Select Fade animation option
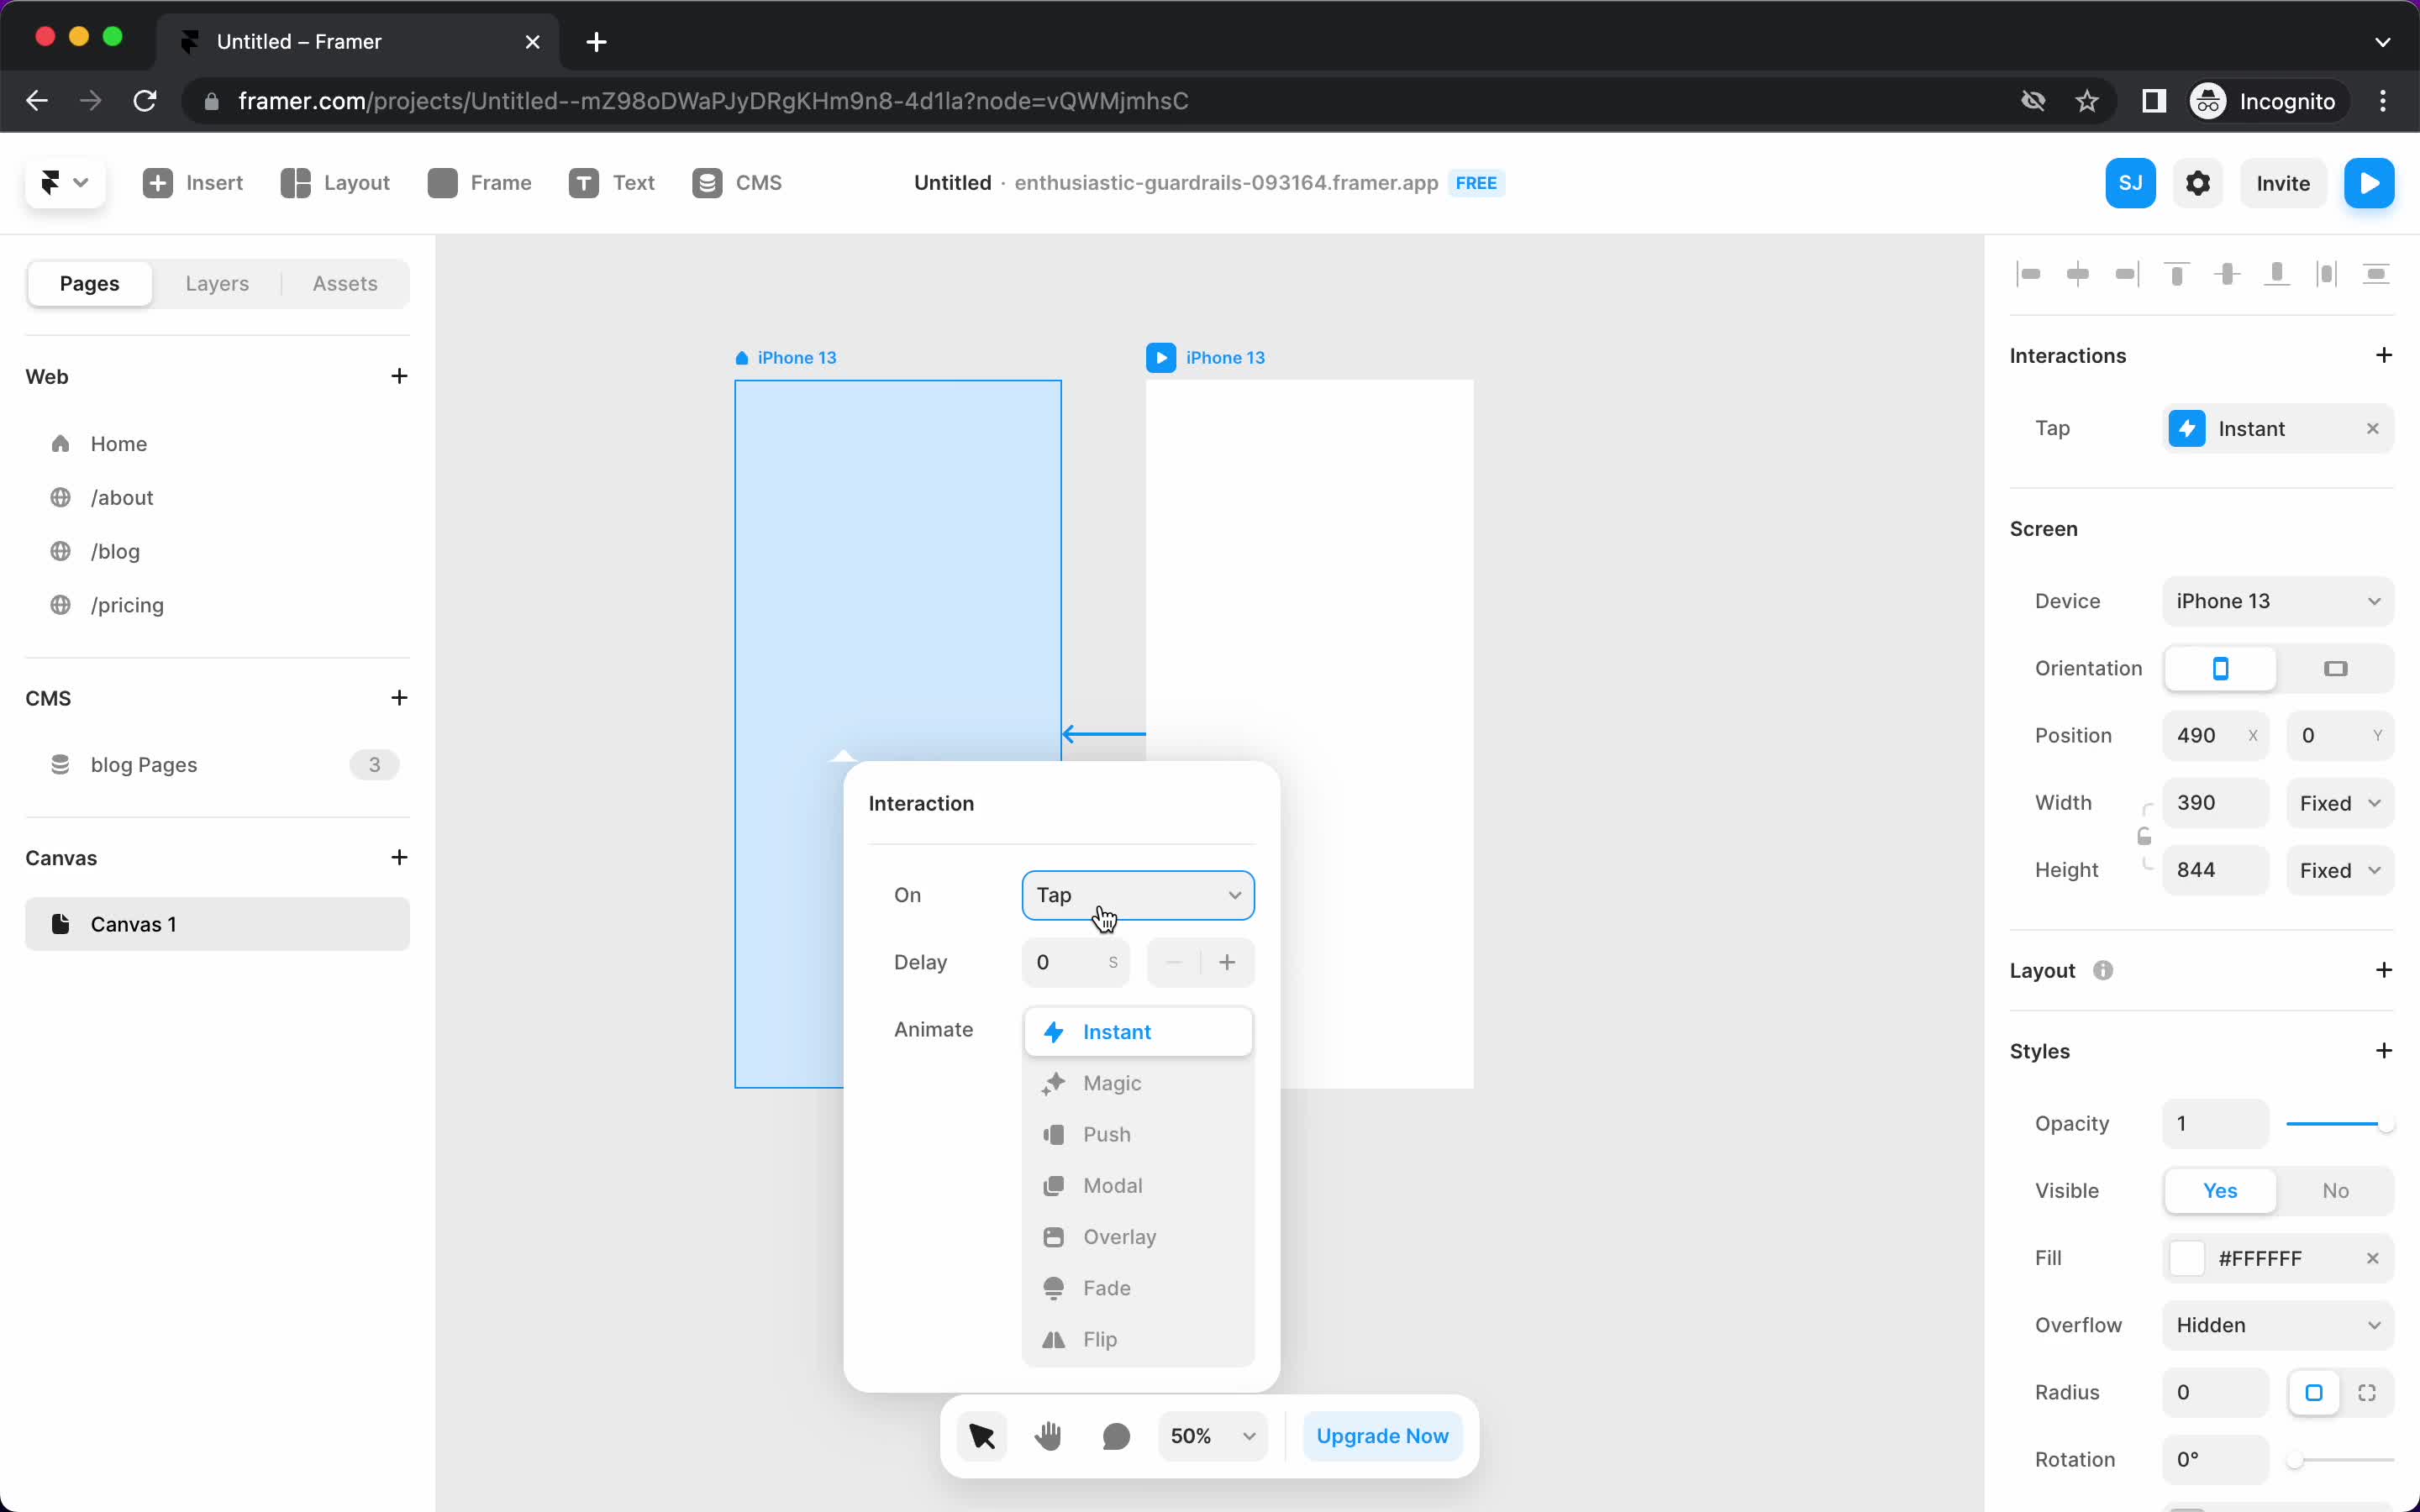 [x=1107, y=1287]
